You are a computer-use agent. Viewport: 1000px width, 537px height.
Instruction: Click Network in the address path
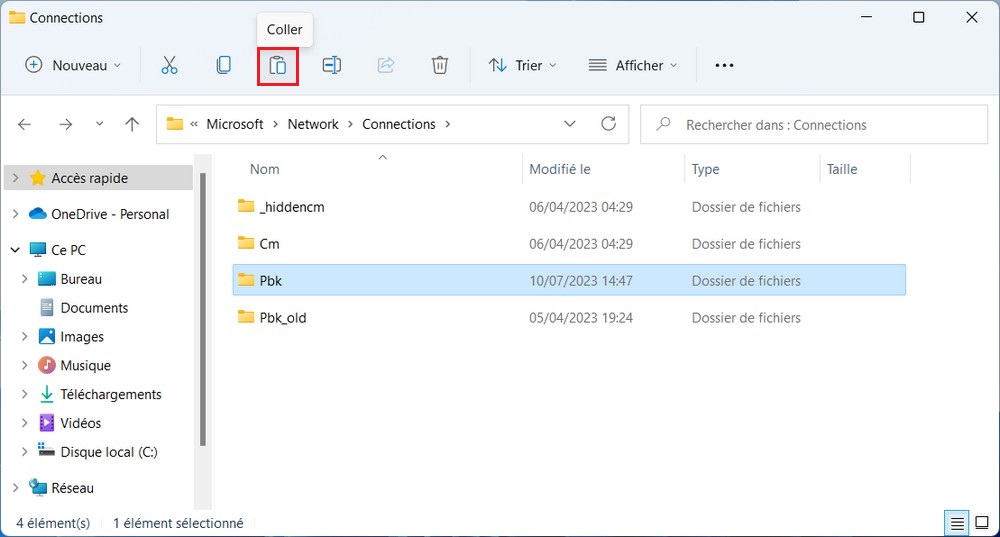[x=313, y=124]
